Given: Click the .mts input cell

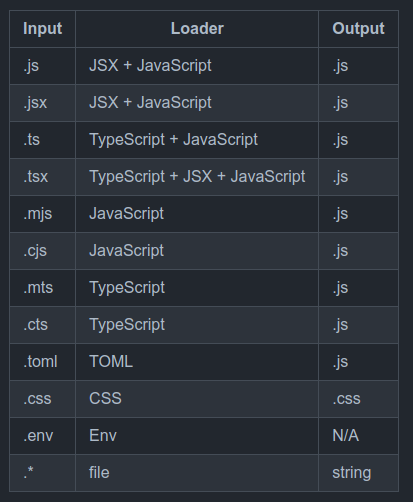Looking at the screenshot, I should (x=43, y=288).
